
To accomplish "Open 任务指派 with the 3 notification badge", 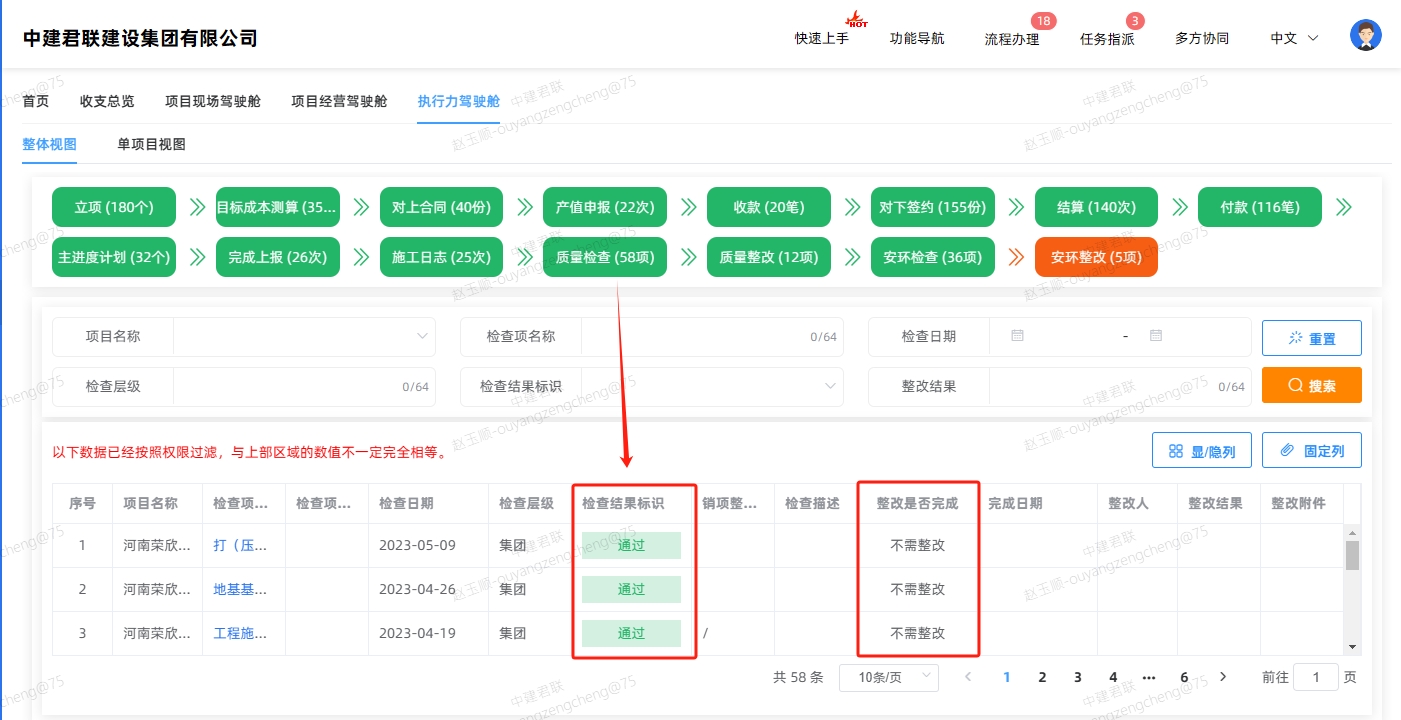I will [1107, 38].
